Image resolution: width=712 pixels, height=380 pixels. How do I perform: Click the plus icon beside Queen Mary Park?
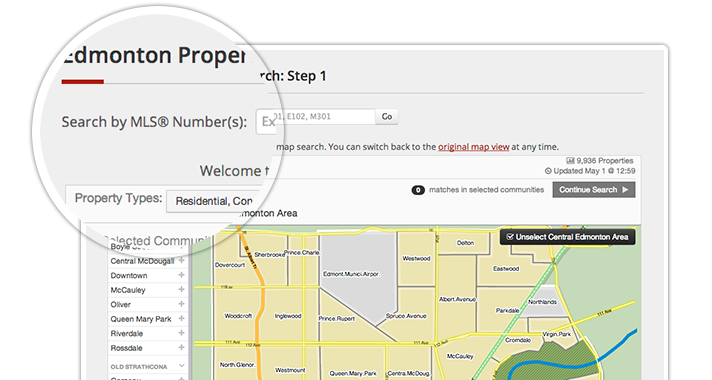(181, 319)
